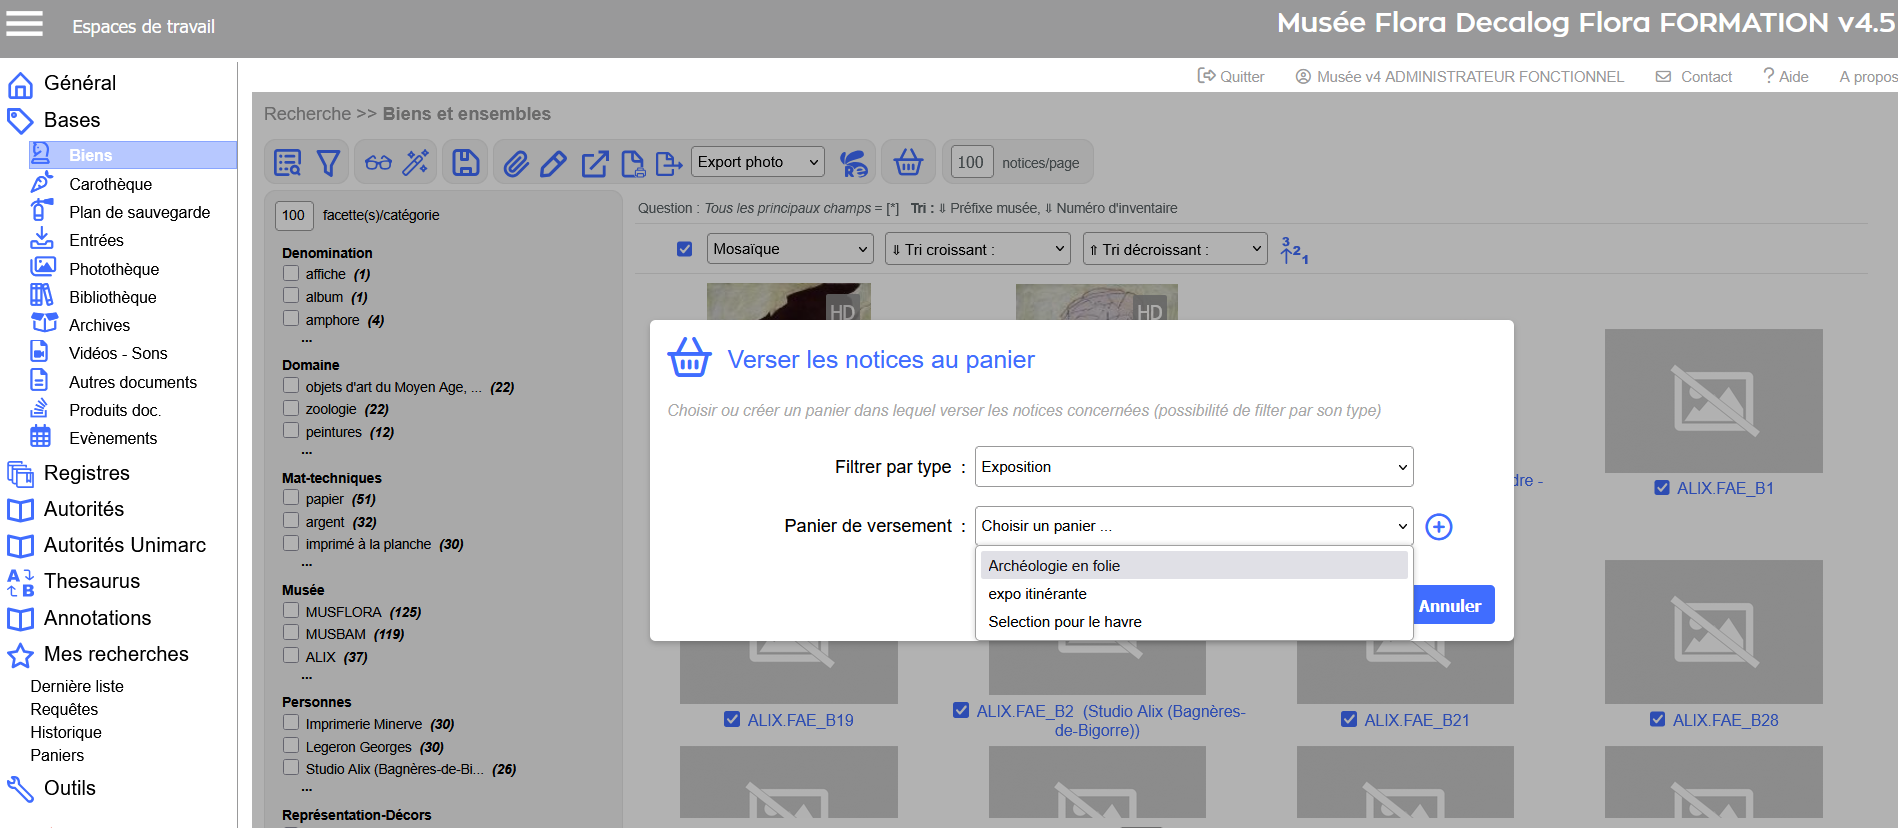Viewport: 1898px width, 828px height.
Task: Click the filter funnel icon in toolbar
Action: (x=328, y=163)
